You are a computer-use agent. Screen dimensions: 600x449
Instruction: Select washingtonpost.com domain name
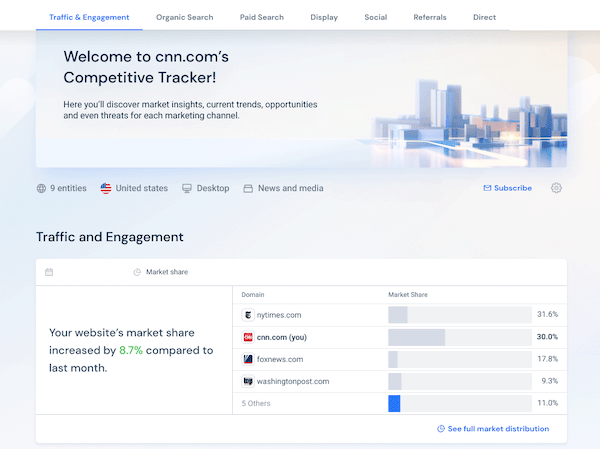[x=293, y=381]
